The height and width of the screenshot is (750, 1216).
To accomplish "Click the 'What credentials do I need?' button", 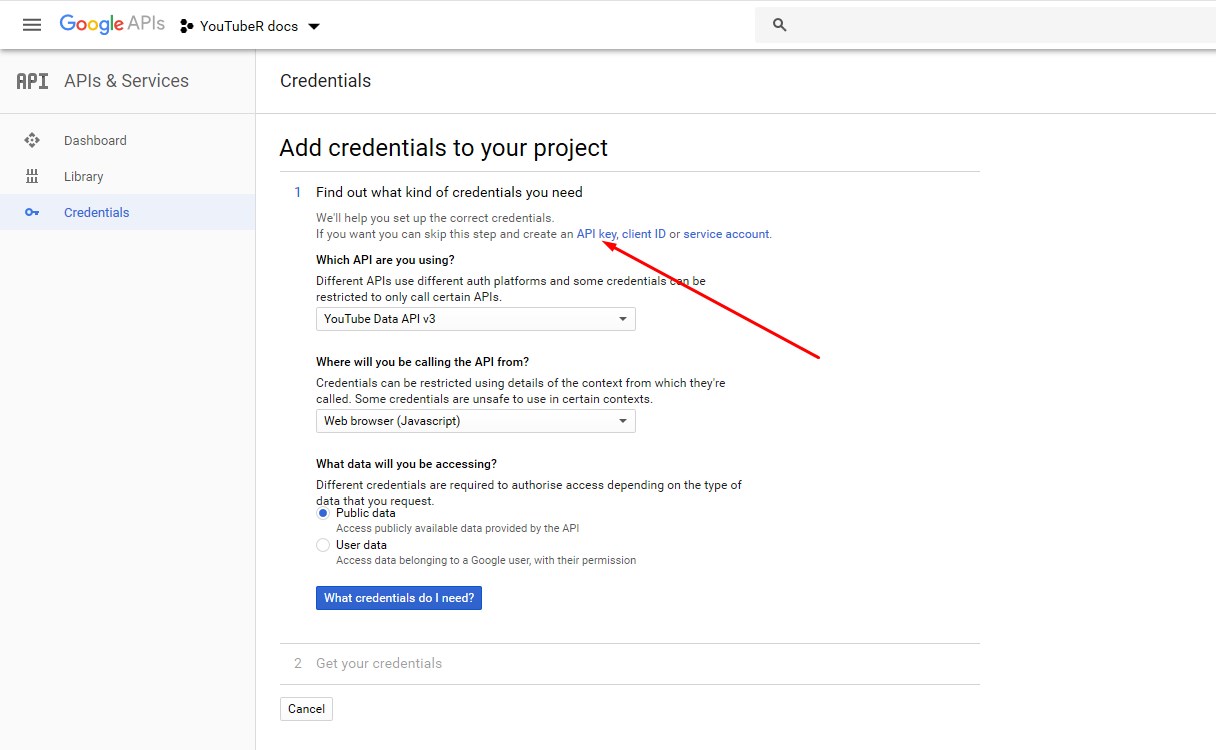I will click(399, 598).
